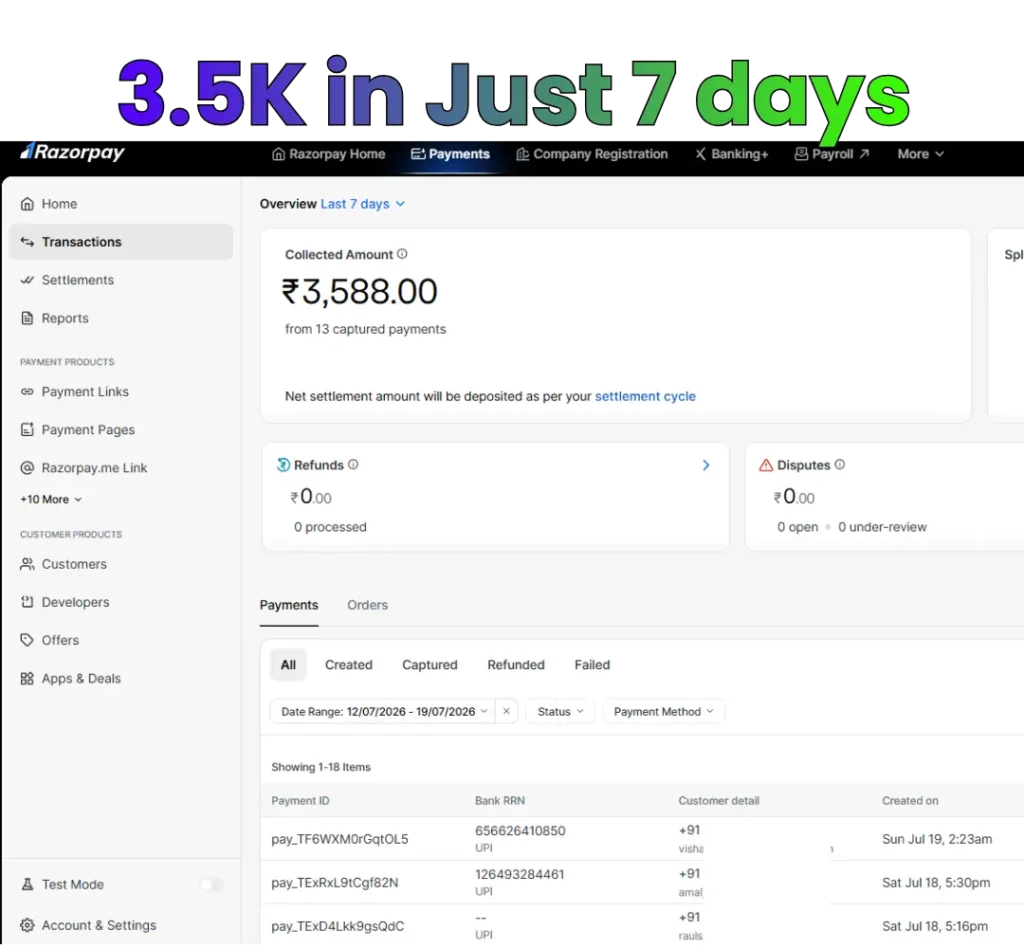1024x948 pixels.
Task: Toggle the Test Mode switch
Action: (212, 884)
